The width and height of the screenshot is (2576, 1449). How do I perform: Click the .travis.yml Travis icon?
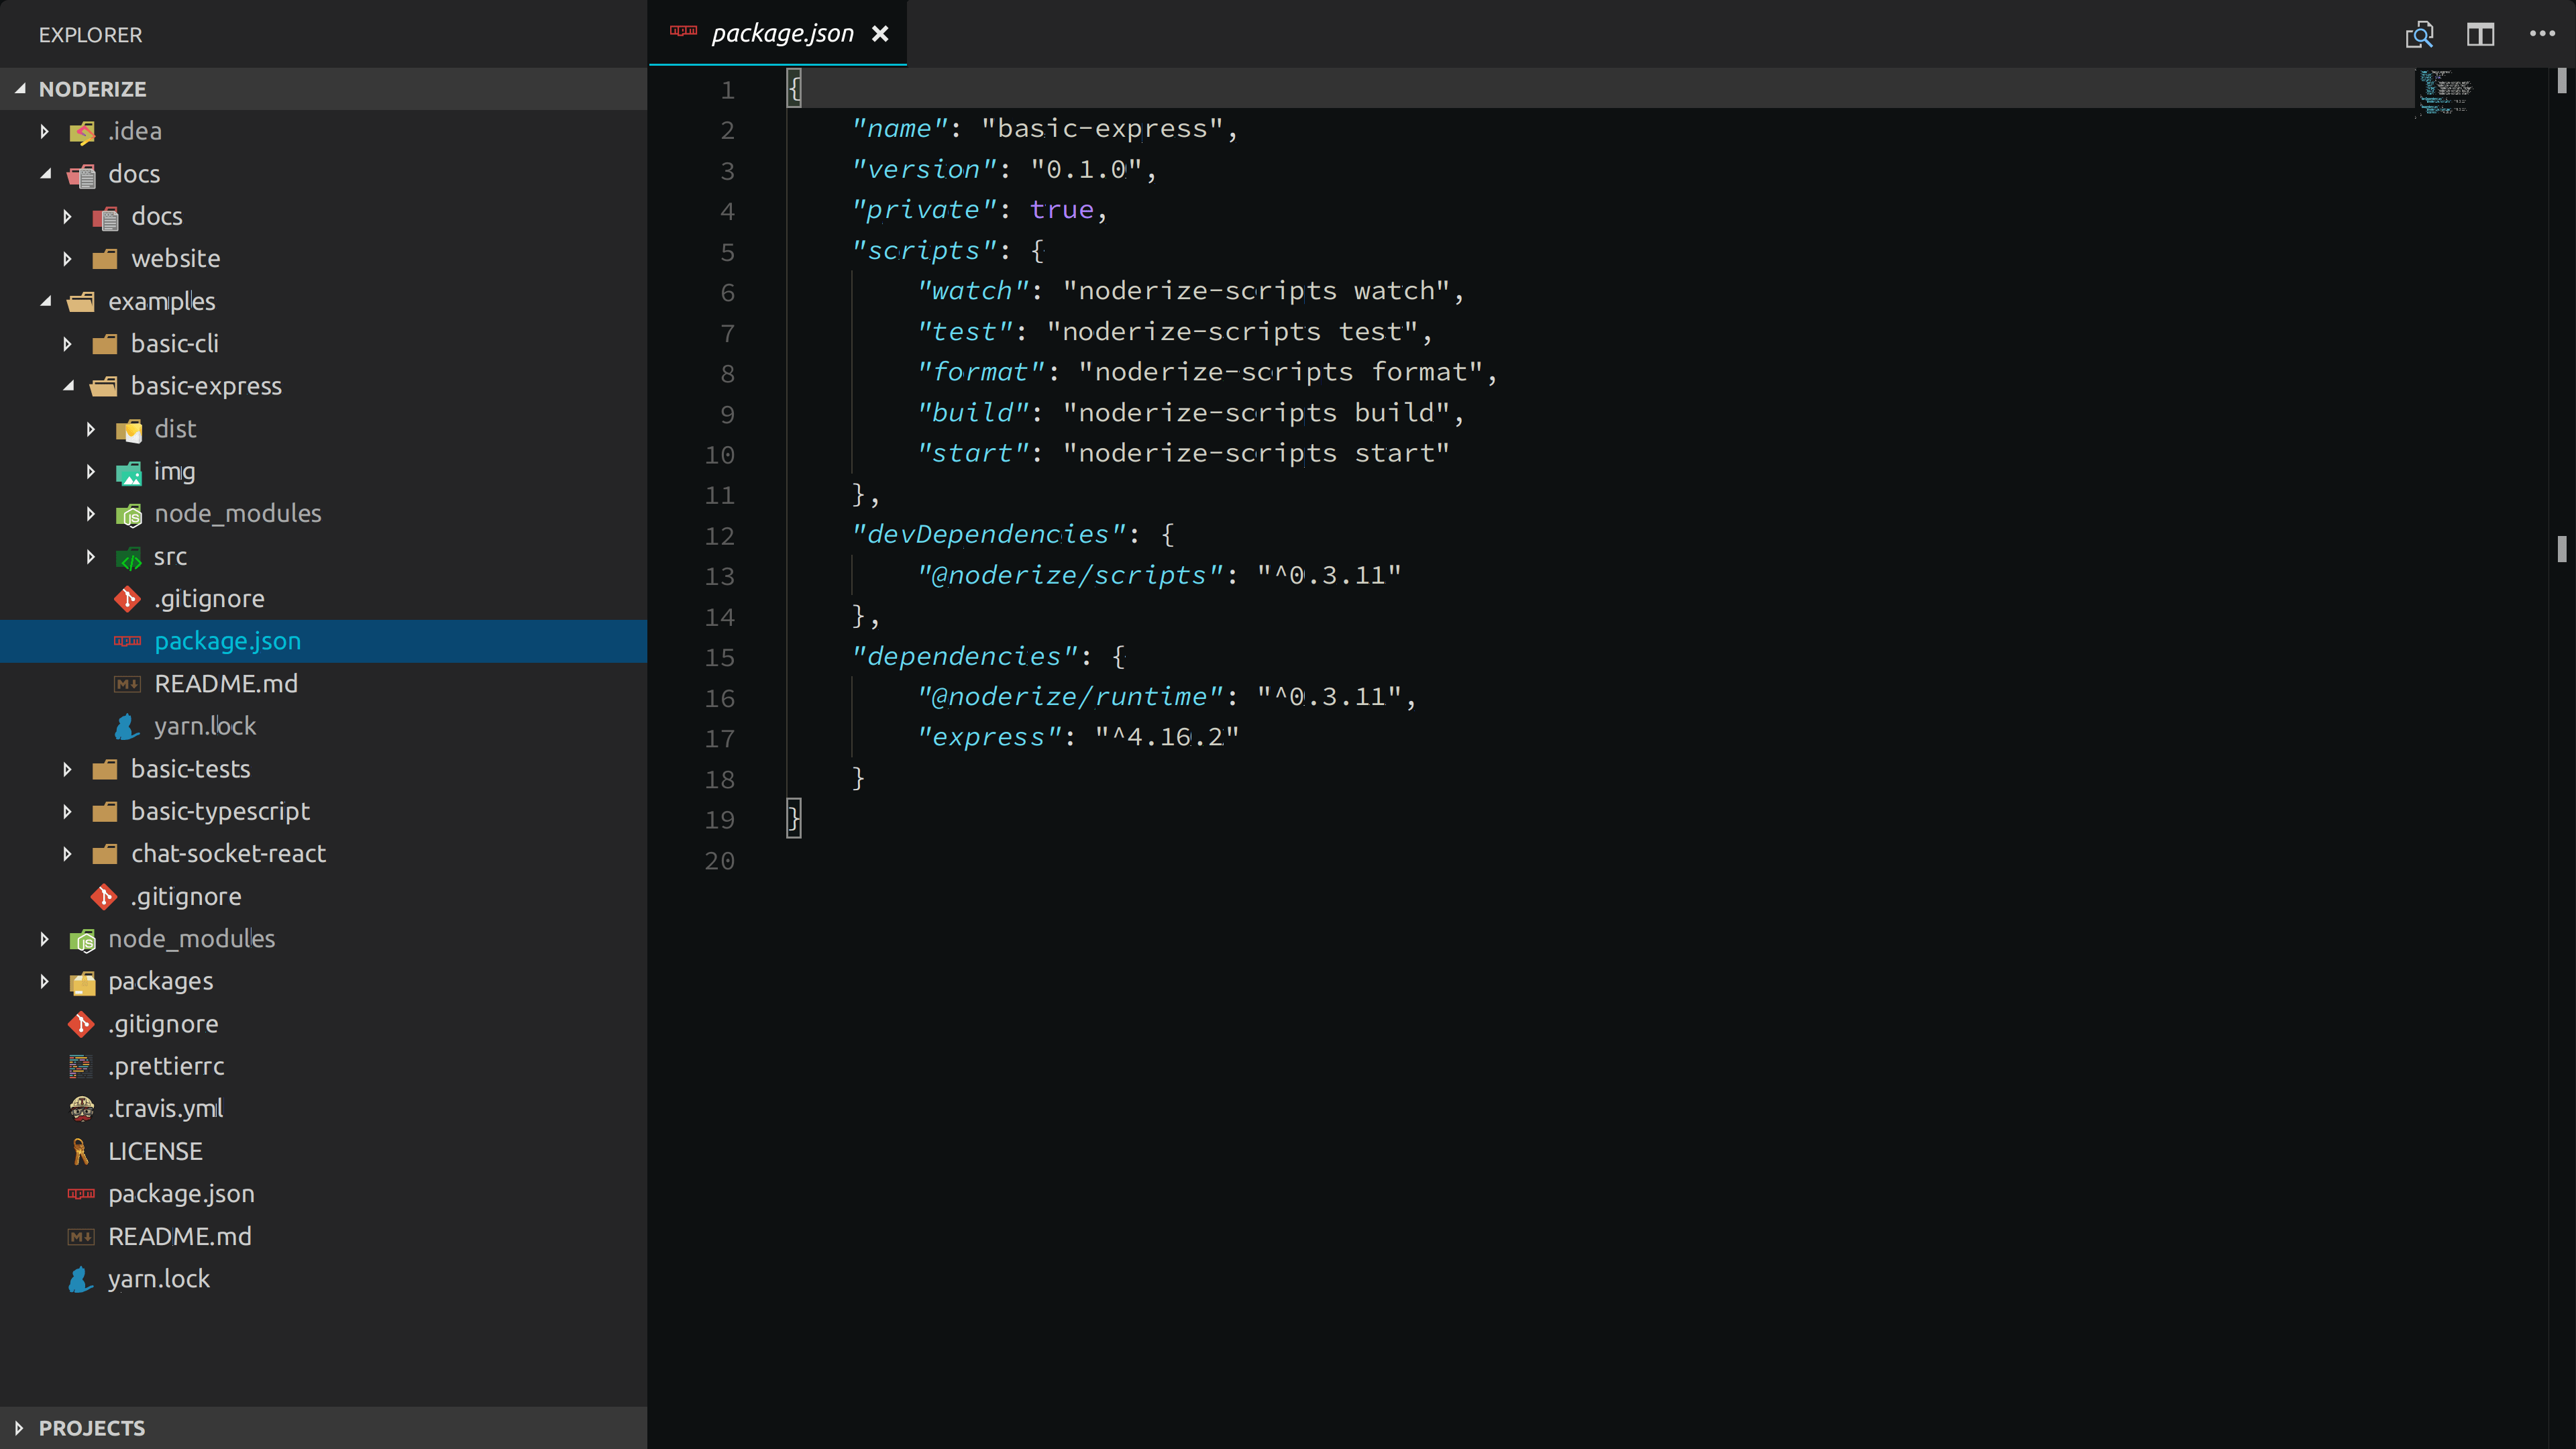pos(81,1109)
